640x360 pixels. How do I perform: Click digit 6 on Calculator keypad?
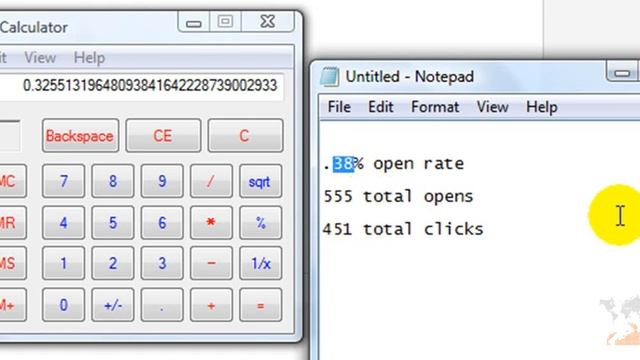[x=162, y=222]
